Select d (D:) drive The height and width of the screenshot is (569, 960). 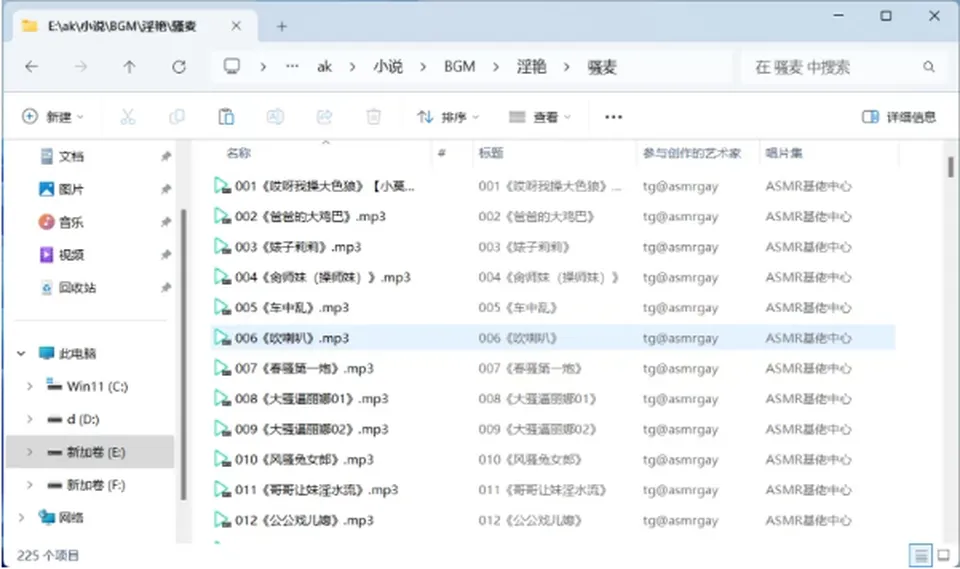[x=83, y=420]
